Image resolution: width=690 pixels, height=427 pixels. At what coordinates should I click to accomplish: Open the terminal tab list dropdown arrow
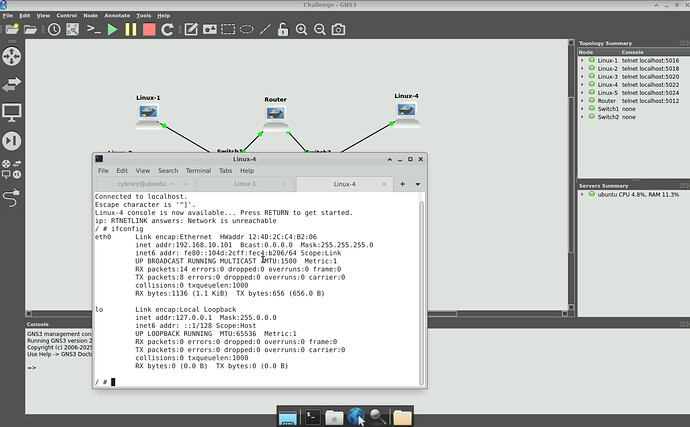[x=417, y=184]
